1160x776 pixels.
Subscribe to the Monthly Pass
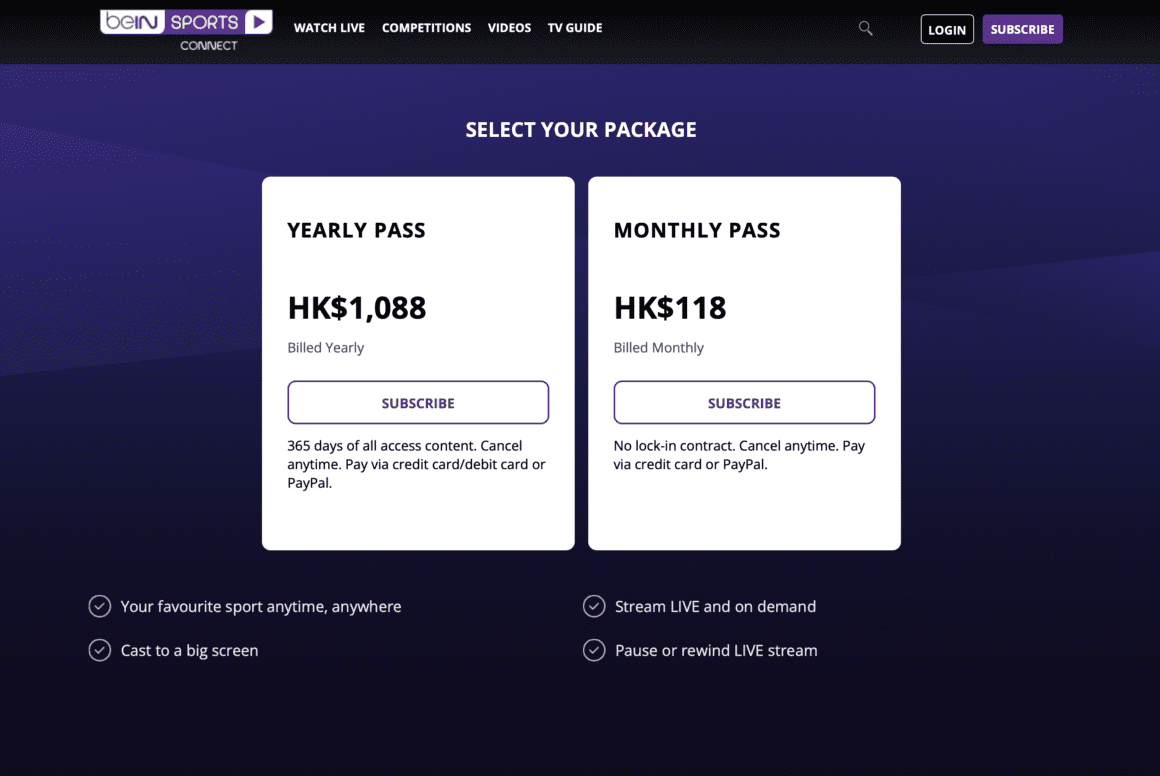click(744, 403)
